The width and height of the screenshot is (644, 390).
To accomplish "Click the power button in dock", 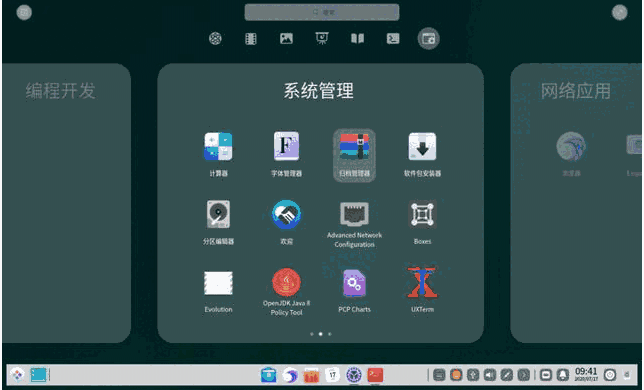I will 610,375.
